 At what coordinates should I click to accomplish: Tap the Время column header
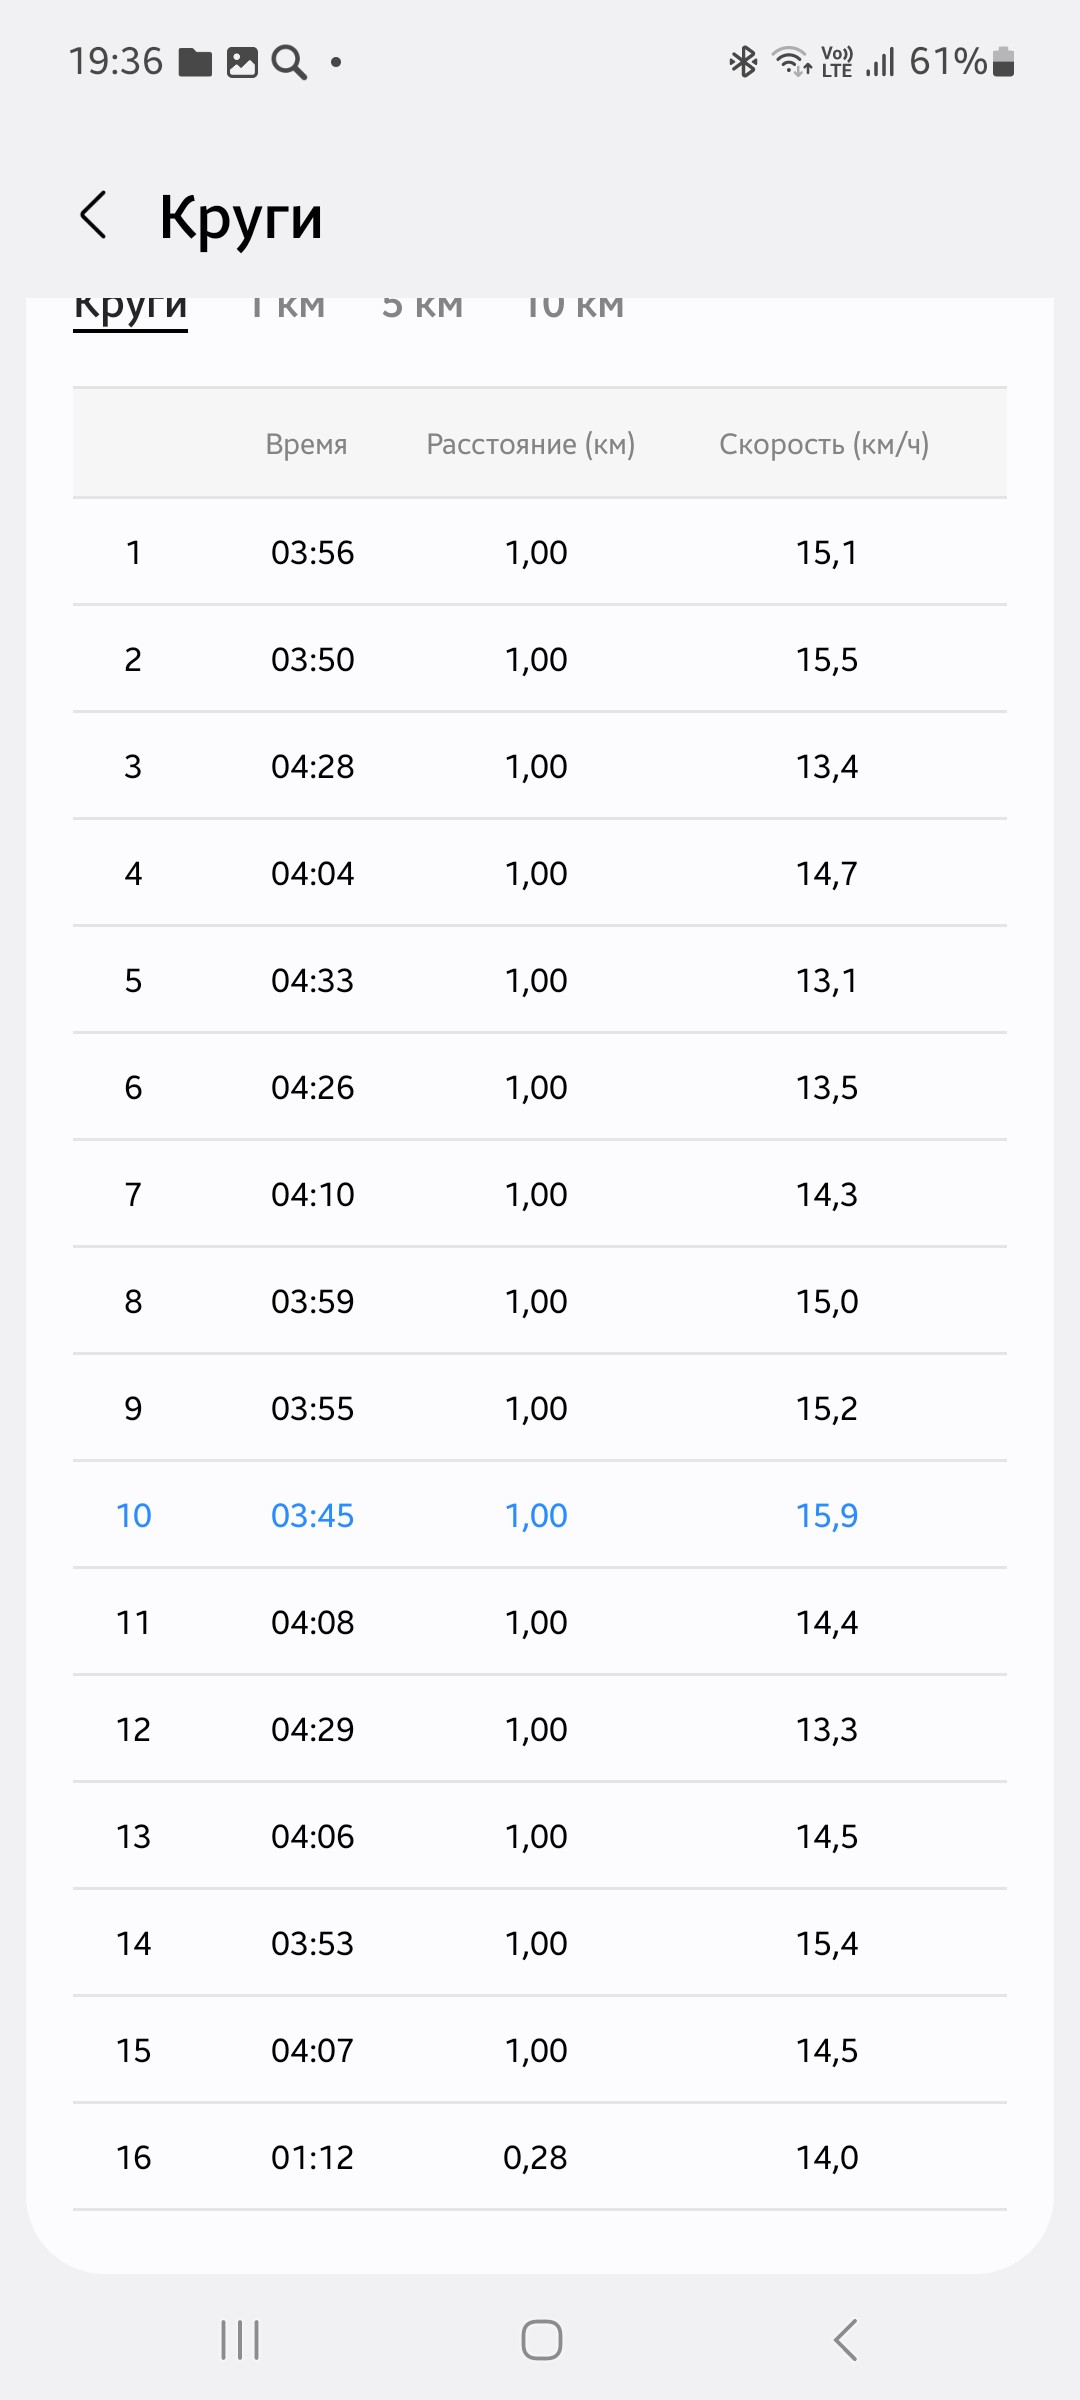pyautogui.click(x=307, y=444)
